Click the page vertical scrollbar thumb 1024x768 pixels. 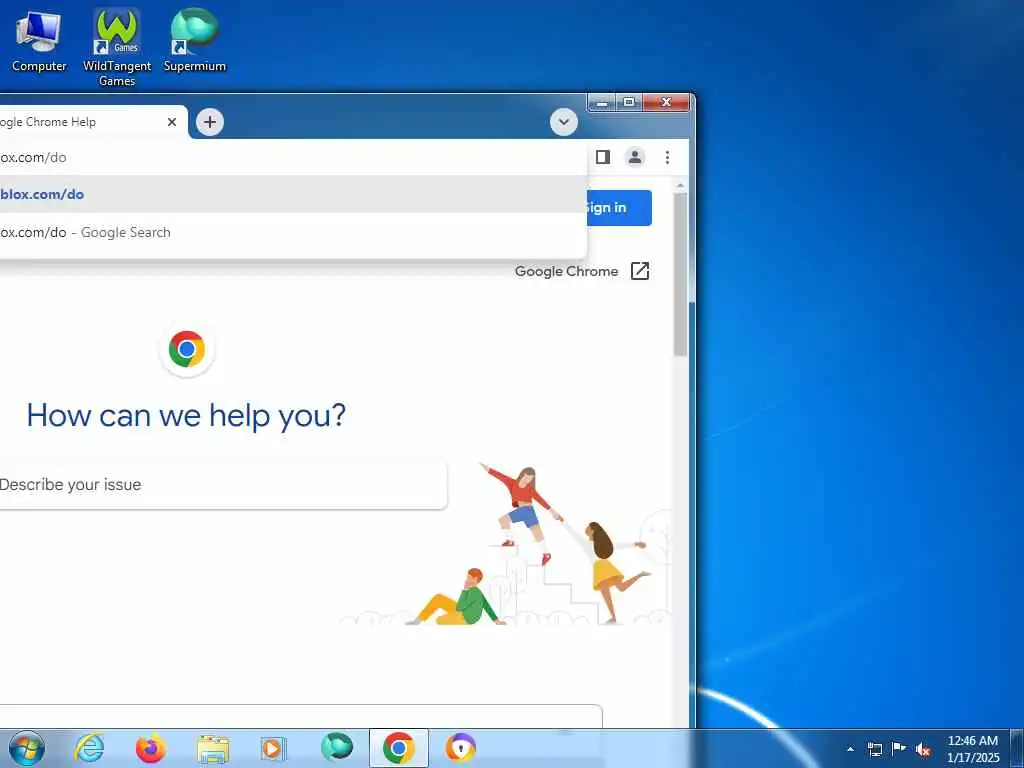tap(680, 274)
